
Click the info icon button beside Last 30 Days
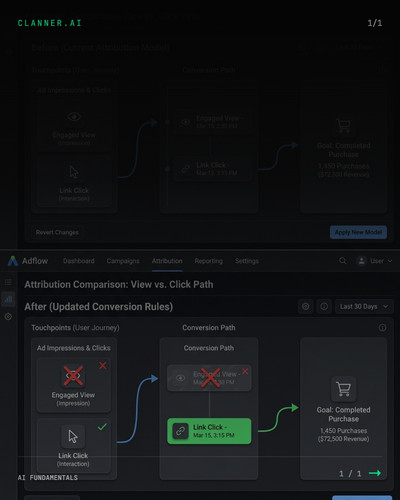(x=324, y=306)
